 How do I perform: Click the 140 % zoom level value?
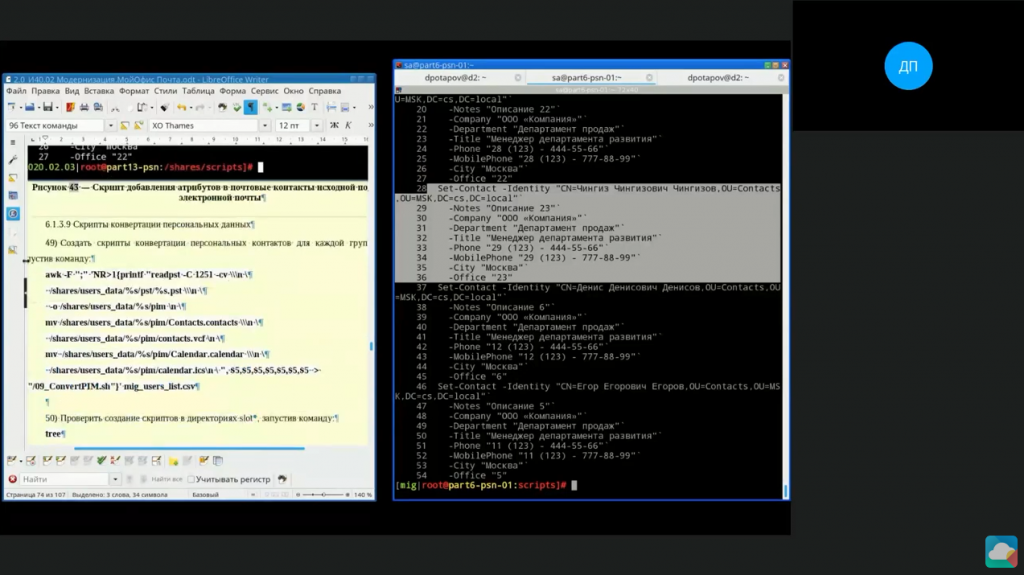tap(363, 495)
